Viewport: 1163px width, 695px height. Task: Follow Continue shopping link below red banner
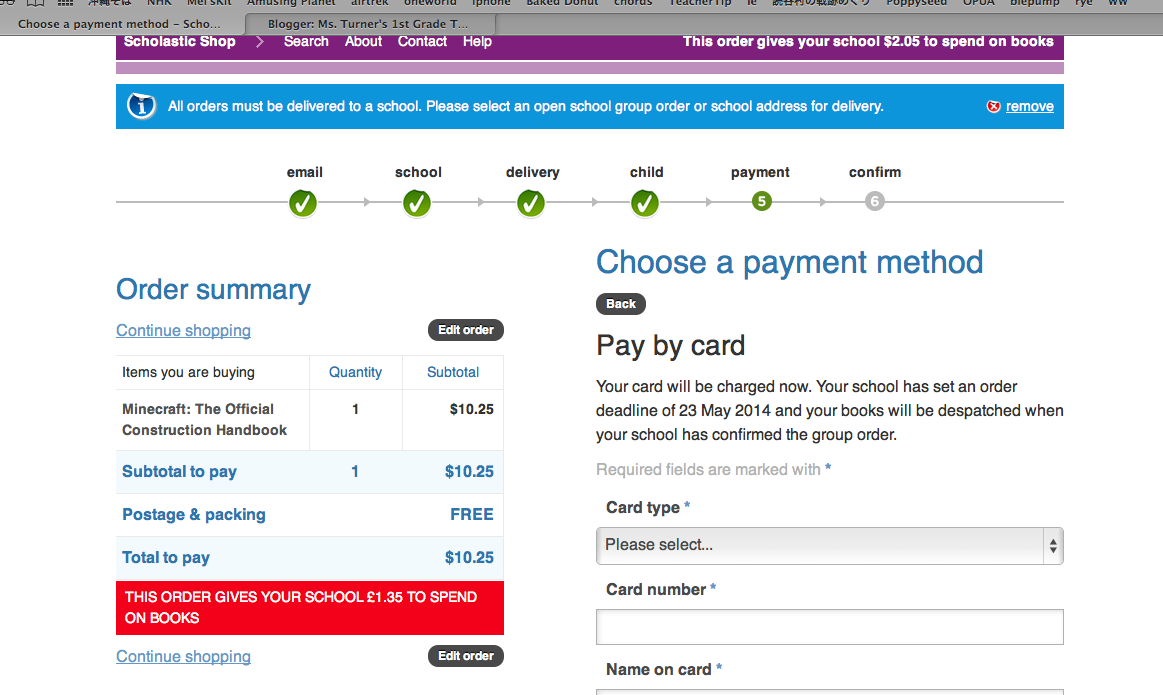[183, 656]
